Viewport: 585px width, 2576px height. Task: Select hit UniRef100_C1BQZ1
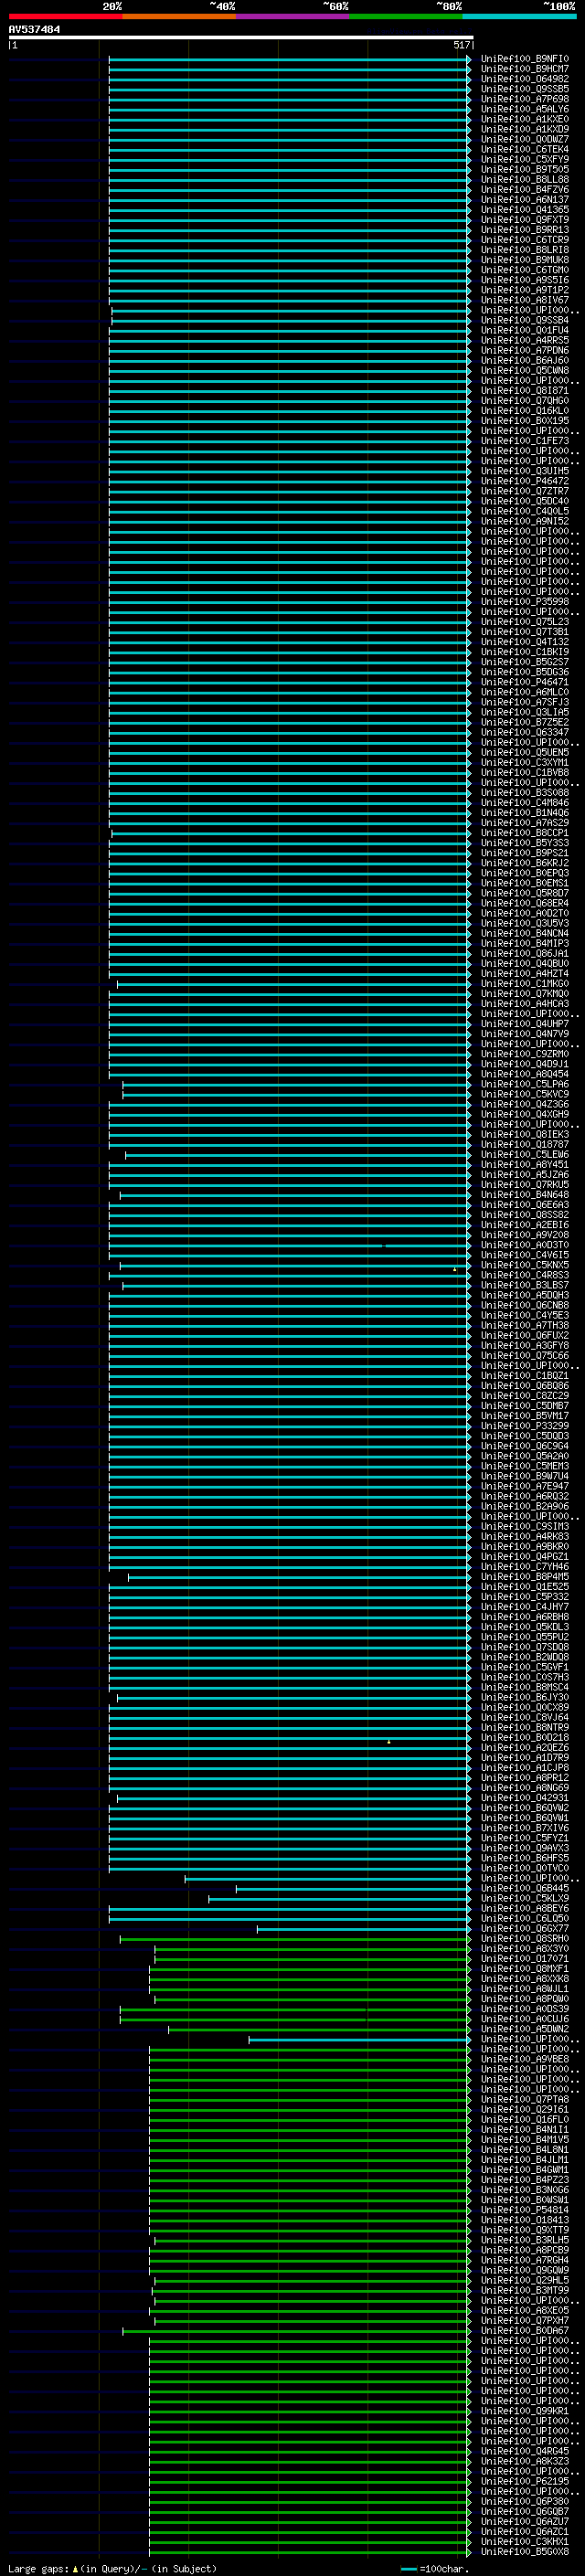[x=524, y=1376]
